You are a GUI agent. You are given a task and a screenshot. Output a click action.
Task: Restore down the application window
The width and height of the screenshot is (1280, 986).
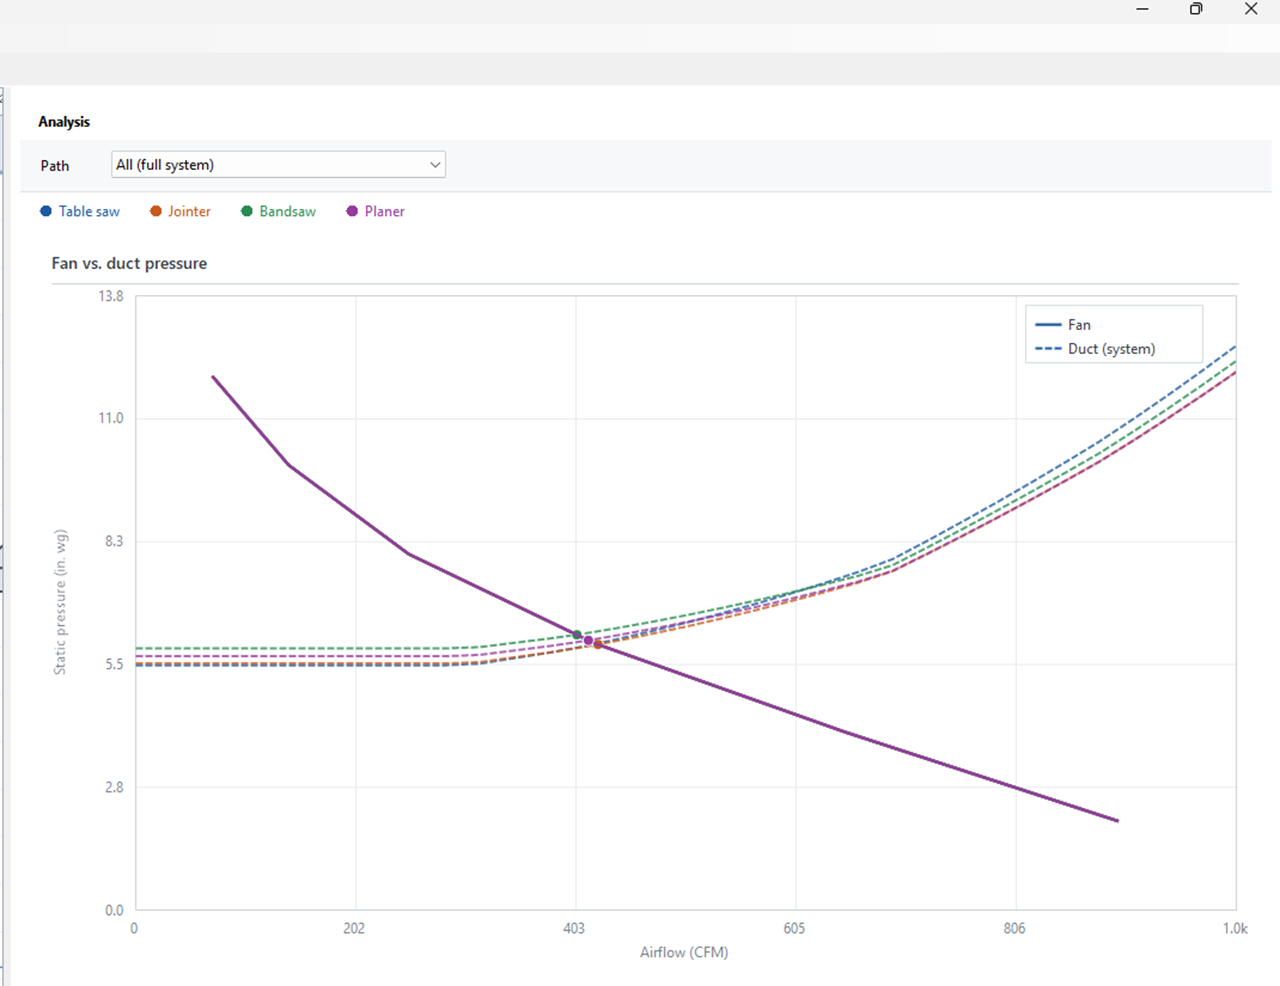1196,9
